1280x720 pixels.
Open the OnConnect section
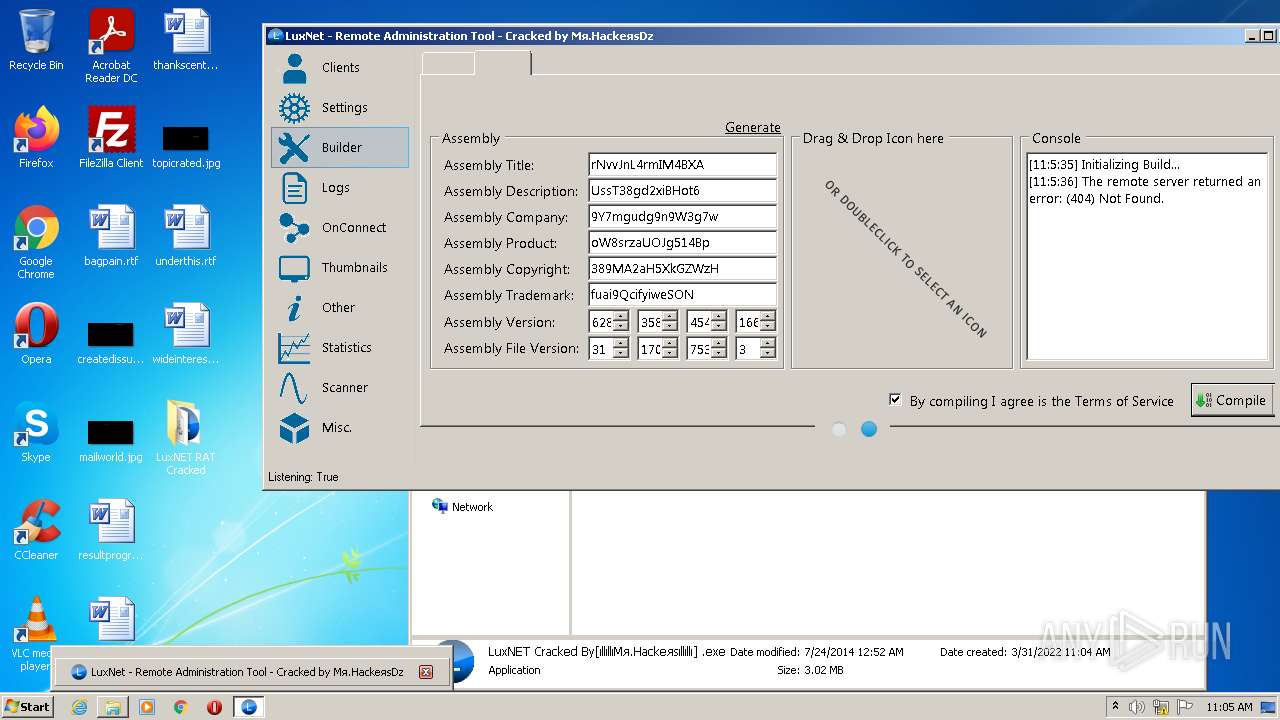click(x=340, y=228)
